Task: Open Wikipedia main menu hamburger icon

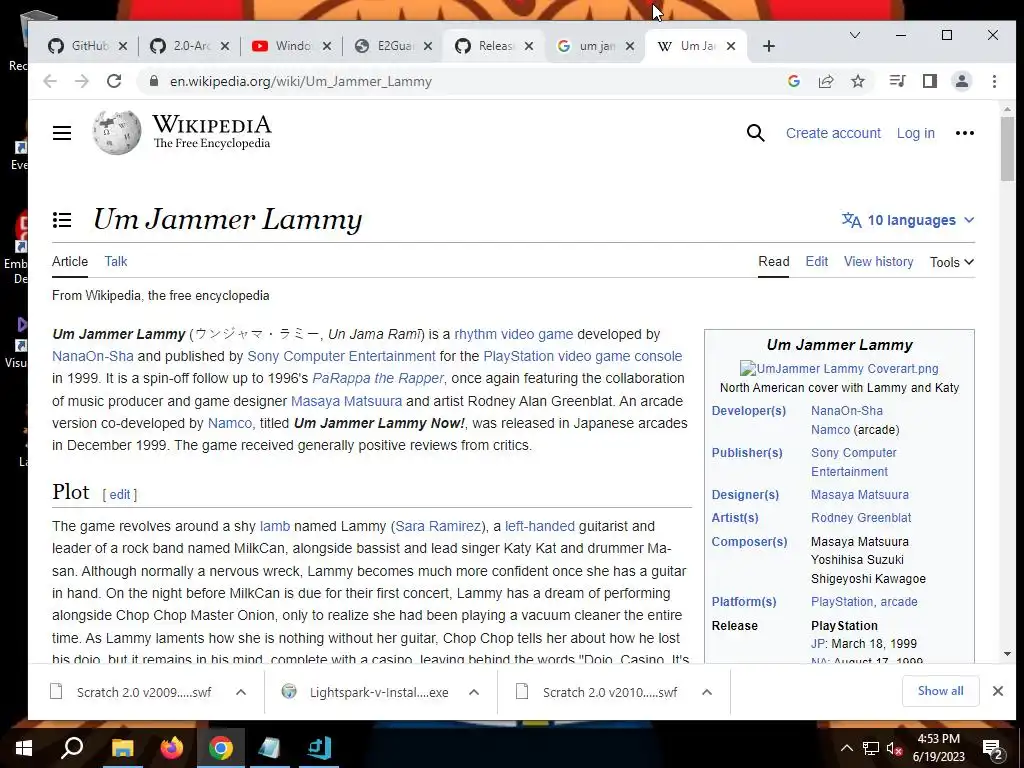Action: [x=62, y=133]
